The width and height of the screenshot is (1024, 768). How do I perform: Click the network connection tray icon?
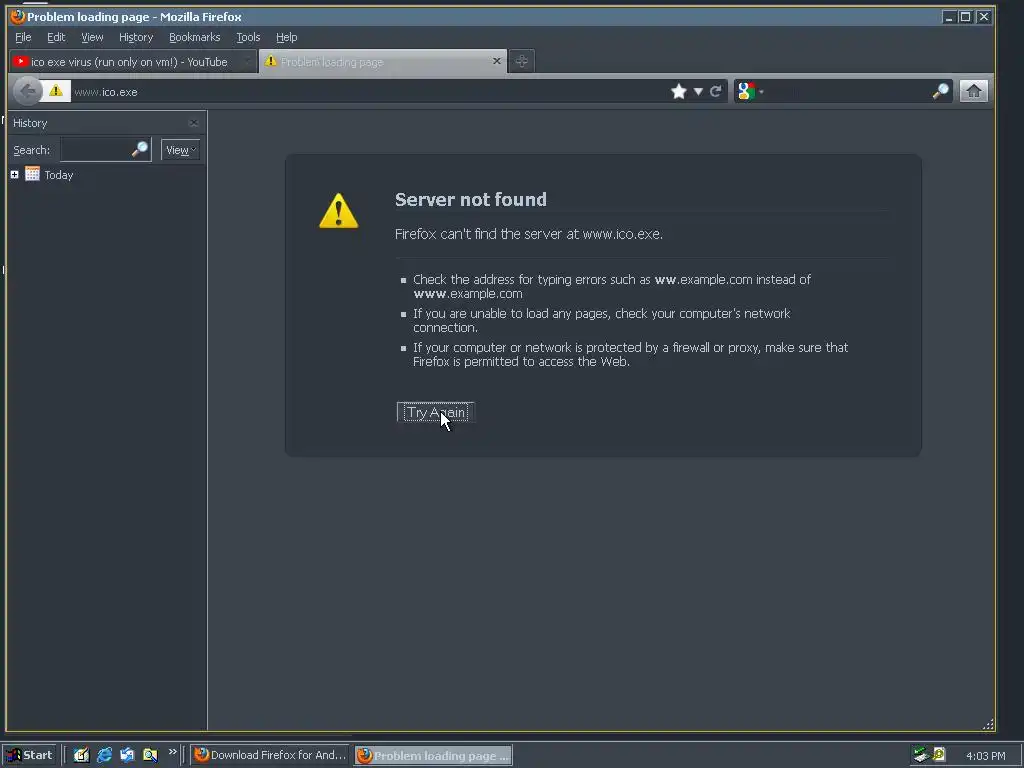point(921,755)
